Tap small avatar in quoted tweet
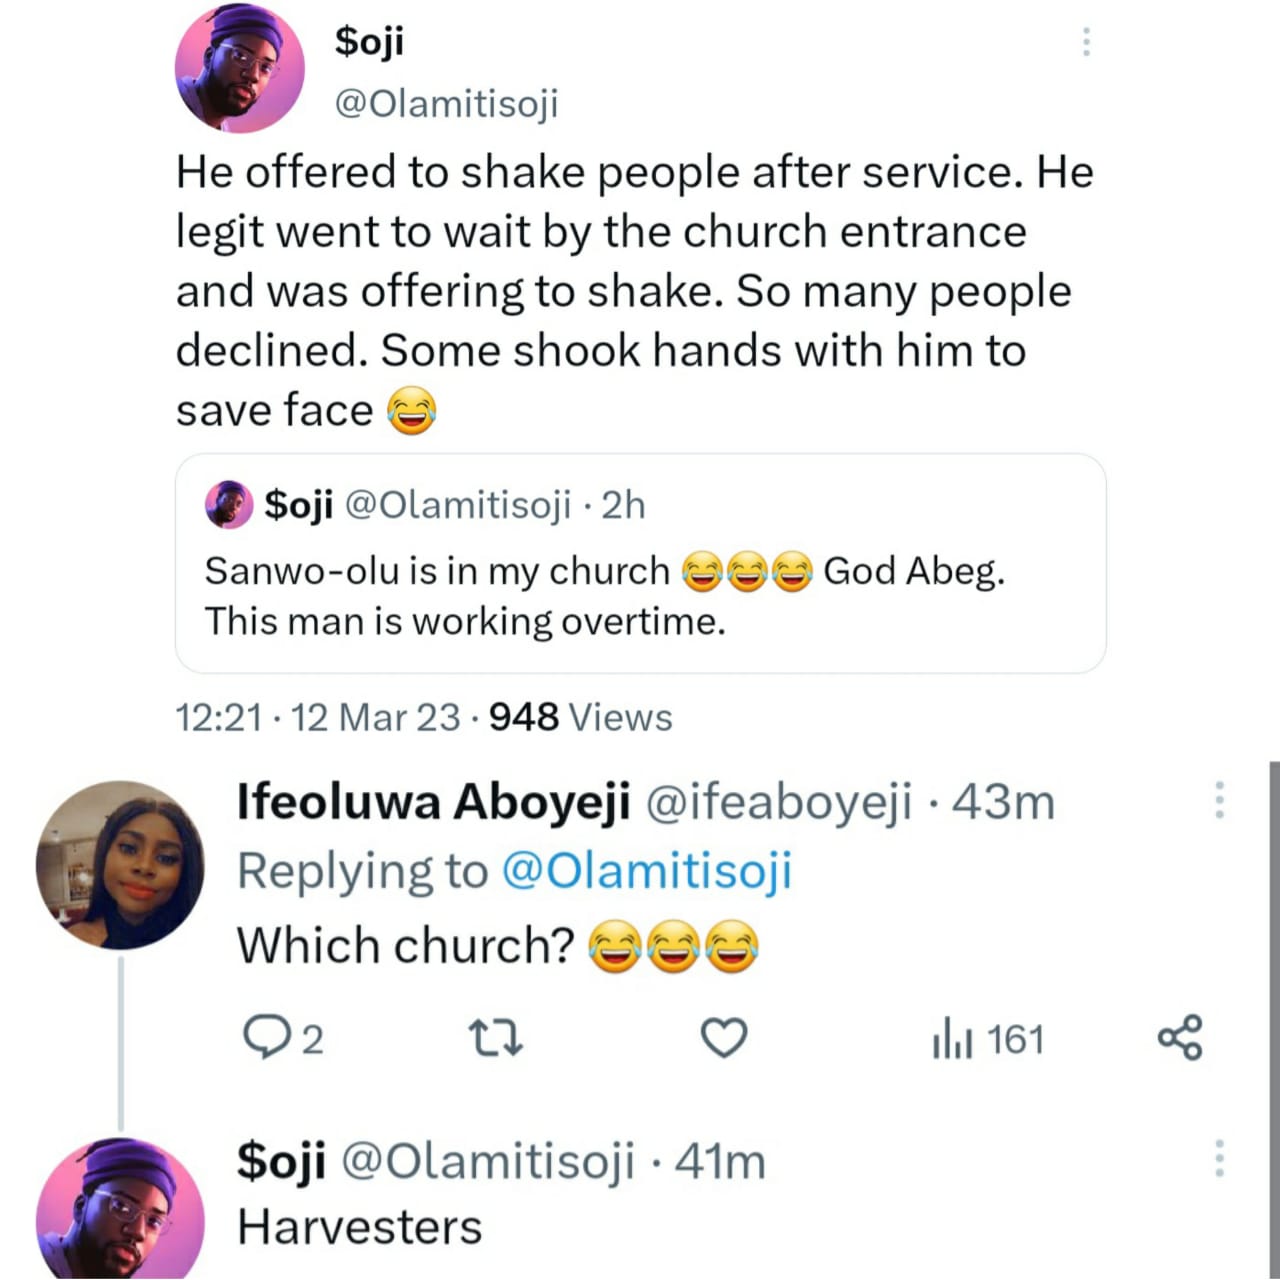This screenshot has width=1280, height=1280. 229,504
